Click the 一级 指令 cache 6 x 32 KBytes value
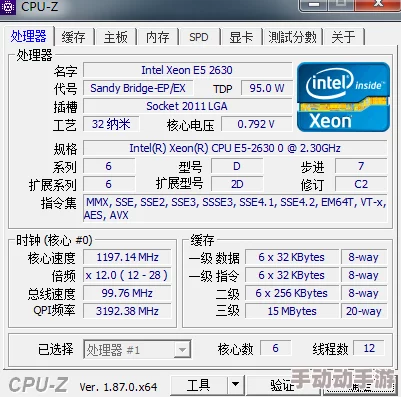This screenshot has height=397, width=401. (x=292, y=275)
